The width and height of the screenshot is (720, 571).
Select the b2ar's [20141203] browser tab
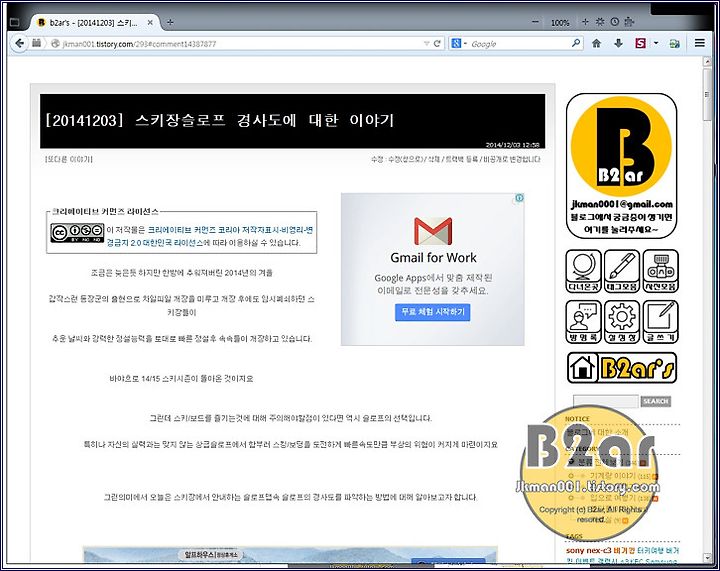(x=95, y=22)
